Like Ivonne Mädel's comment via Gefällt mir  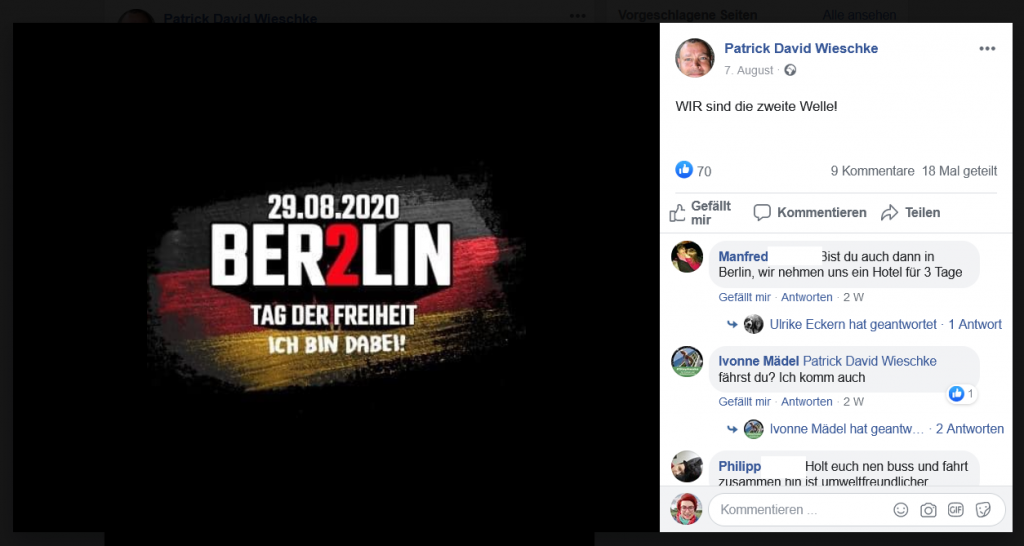[x=744, y=402]
